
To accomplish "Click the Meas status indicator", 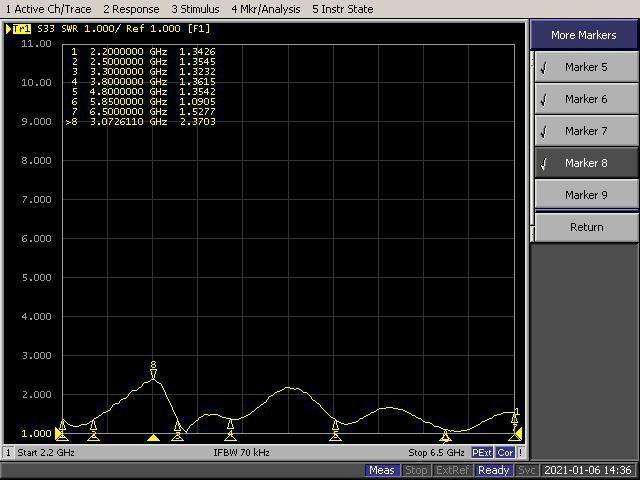I will pyautogui.click(x=382, y=470).
